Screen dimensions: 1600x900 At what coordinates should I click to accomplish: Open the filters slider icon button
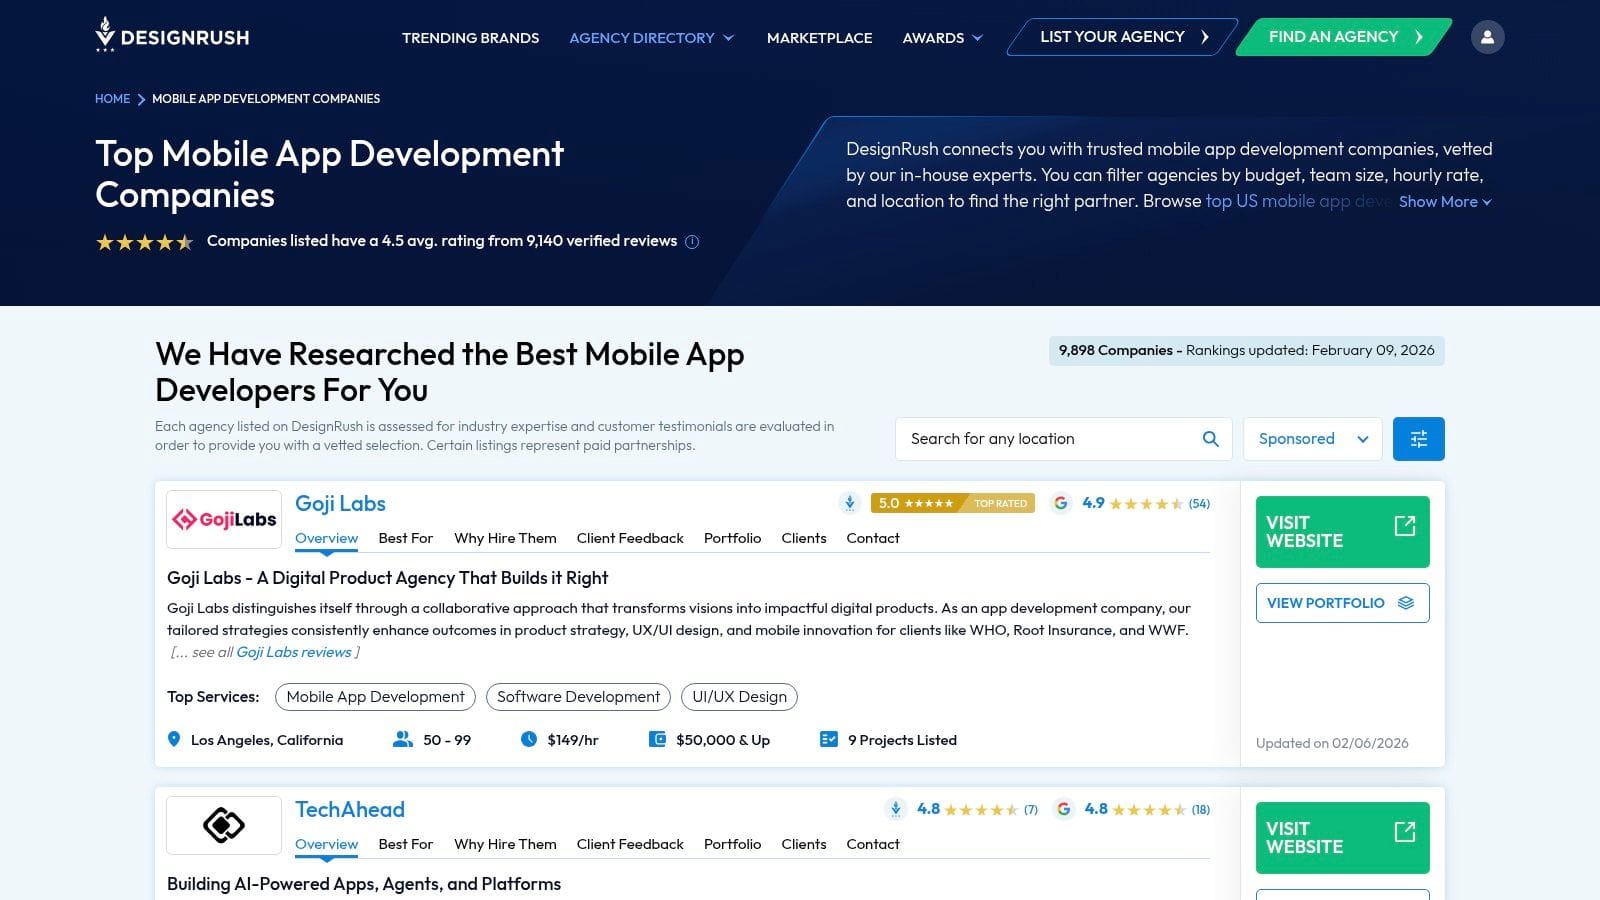(x=1418, y=439)
